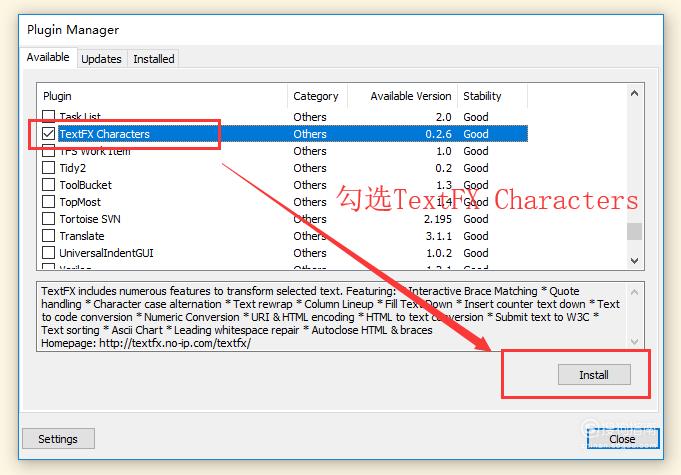This screenshot has height=475, width=681.
Task: Select the TopMost plugin name
Action: click(x=80, y=202)
